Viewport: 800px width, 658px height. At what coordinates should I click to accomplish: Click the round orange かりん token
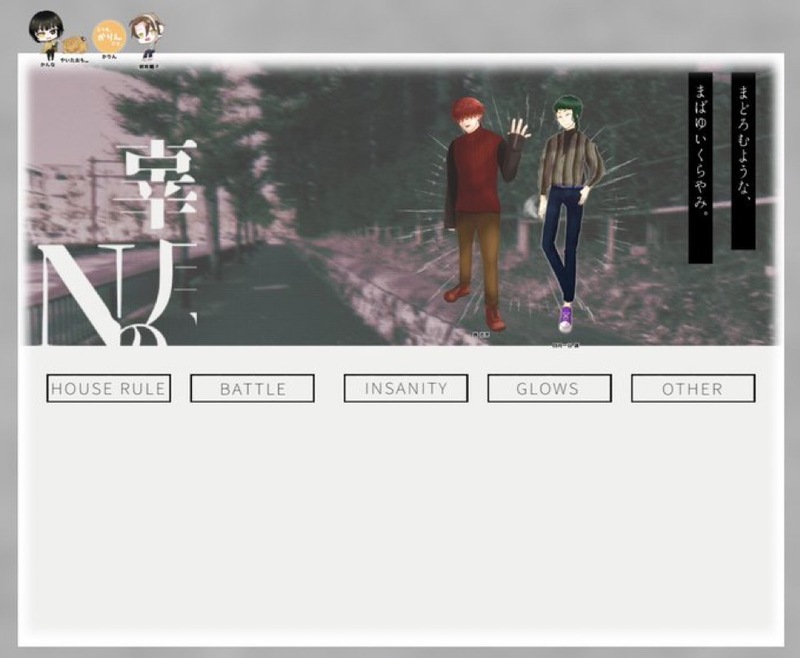(x=109, y=36)
